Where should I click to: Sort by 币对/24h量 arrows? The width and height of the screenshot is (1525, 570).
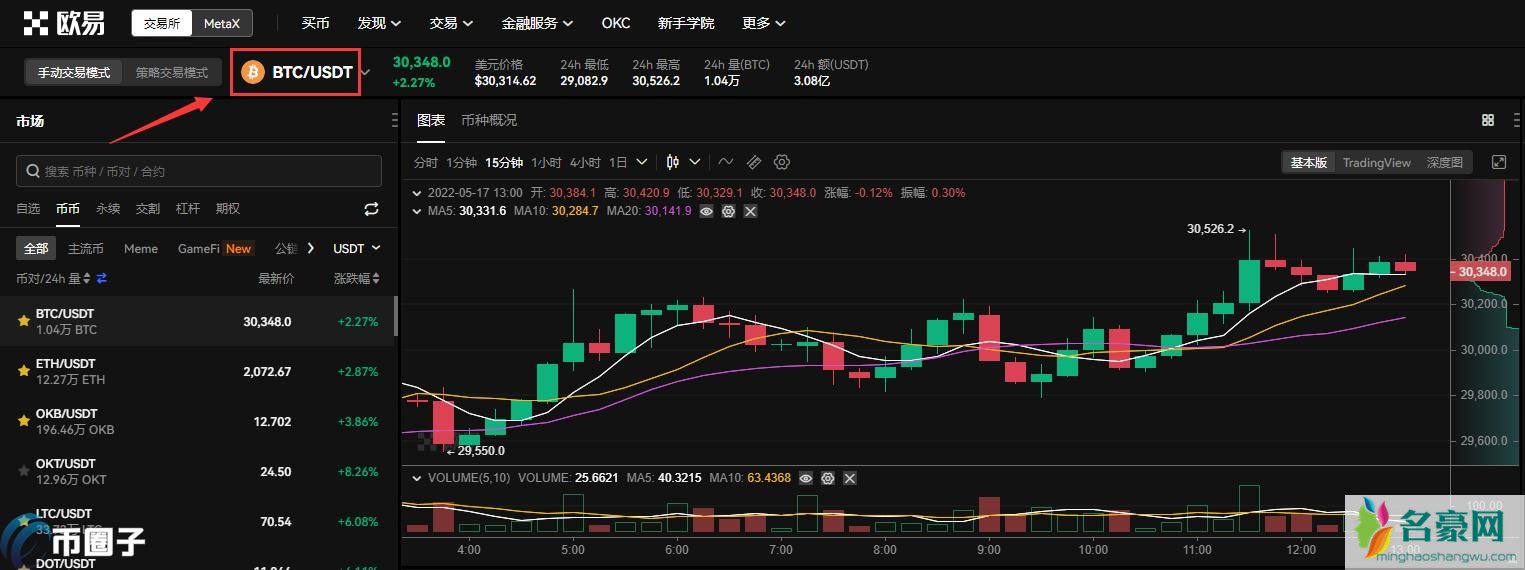[x=87, y=278]
